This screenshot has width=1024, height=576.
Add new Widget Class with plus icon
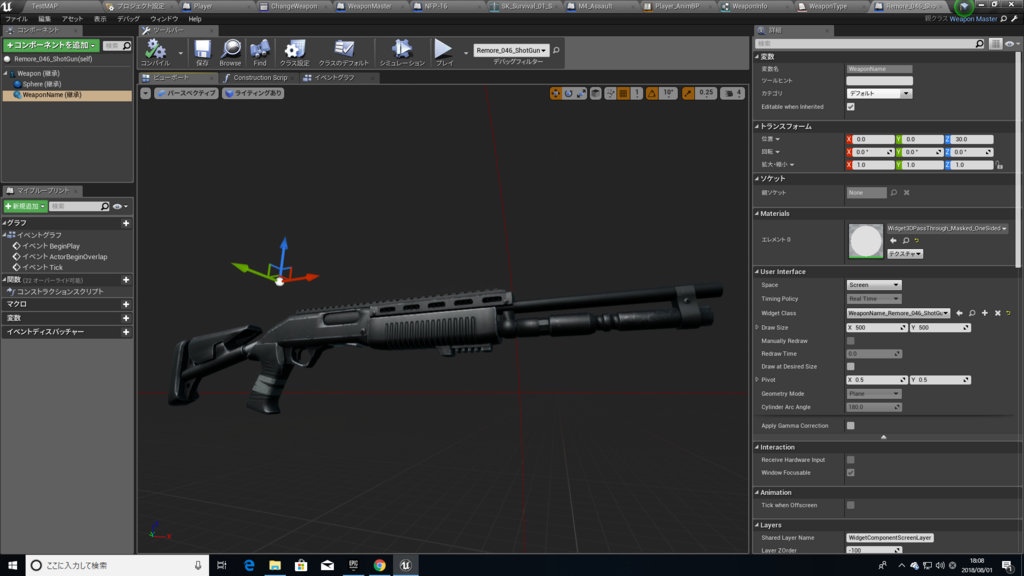pyautogui.click(x=985, y=313)
